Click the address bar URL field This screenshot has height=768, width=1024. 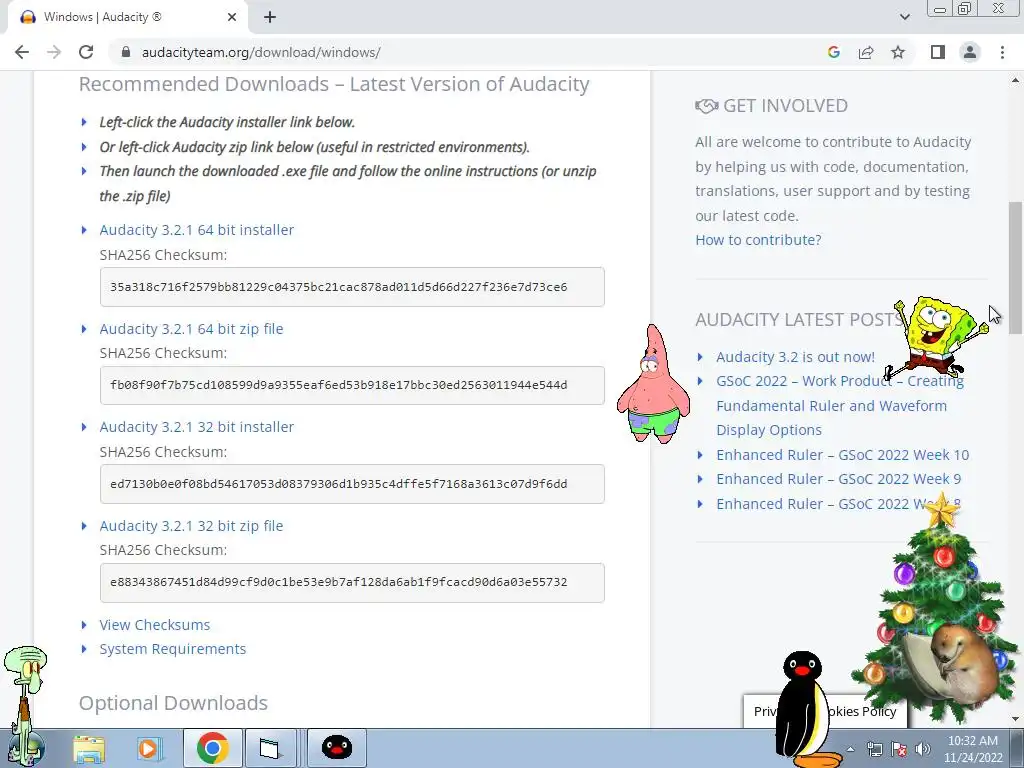click(470, 52)
